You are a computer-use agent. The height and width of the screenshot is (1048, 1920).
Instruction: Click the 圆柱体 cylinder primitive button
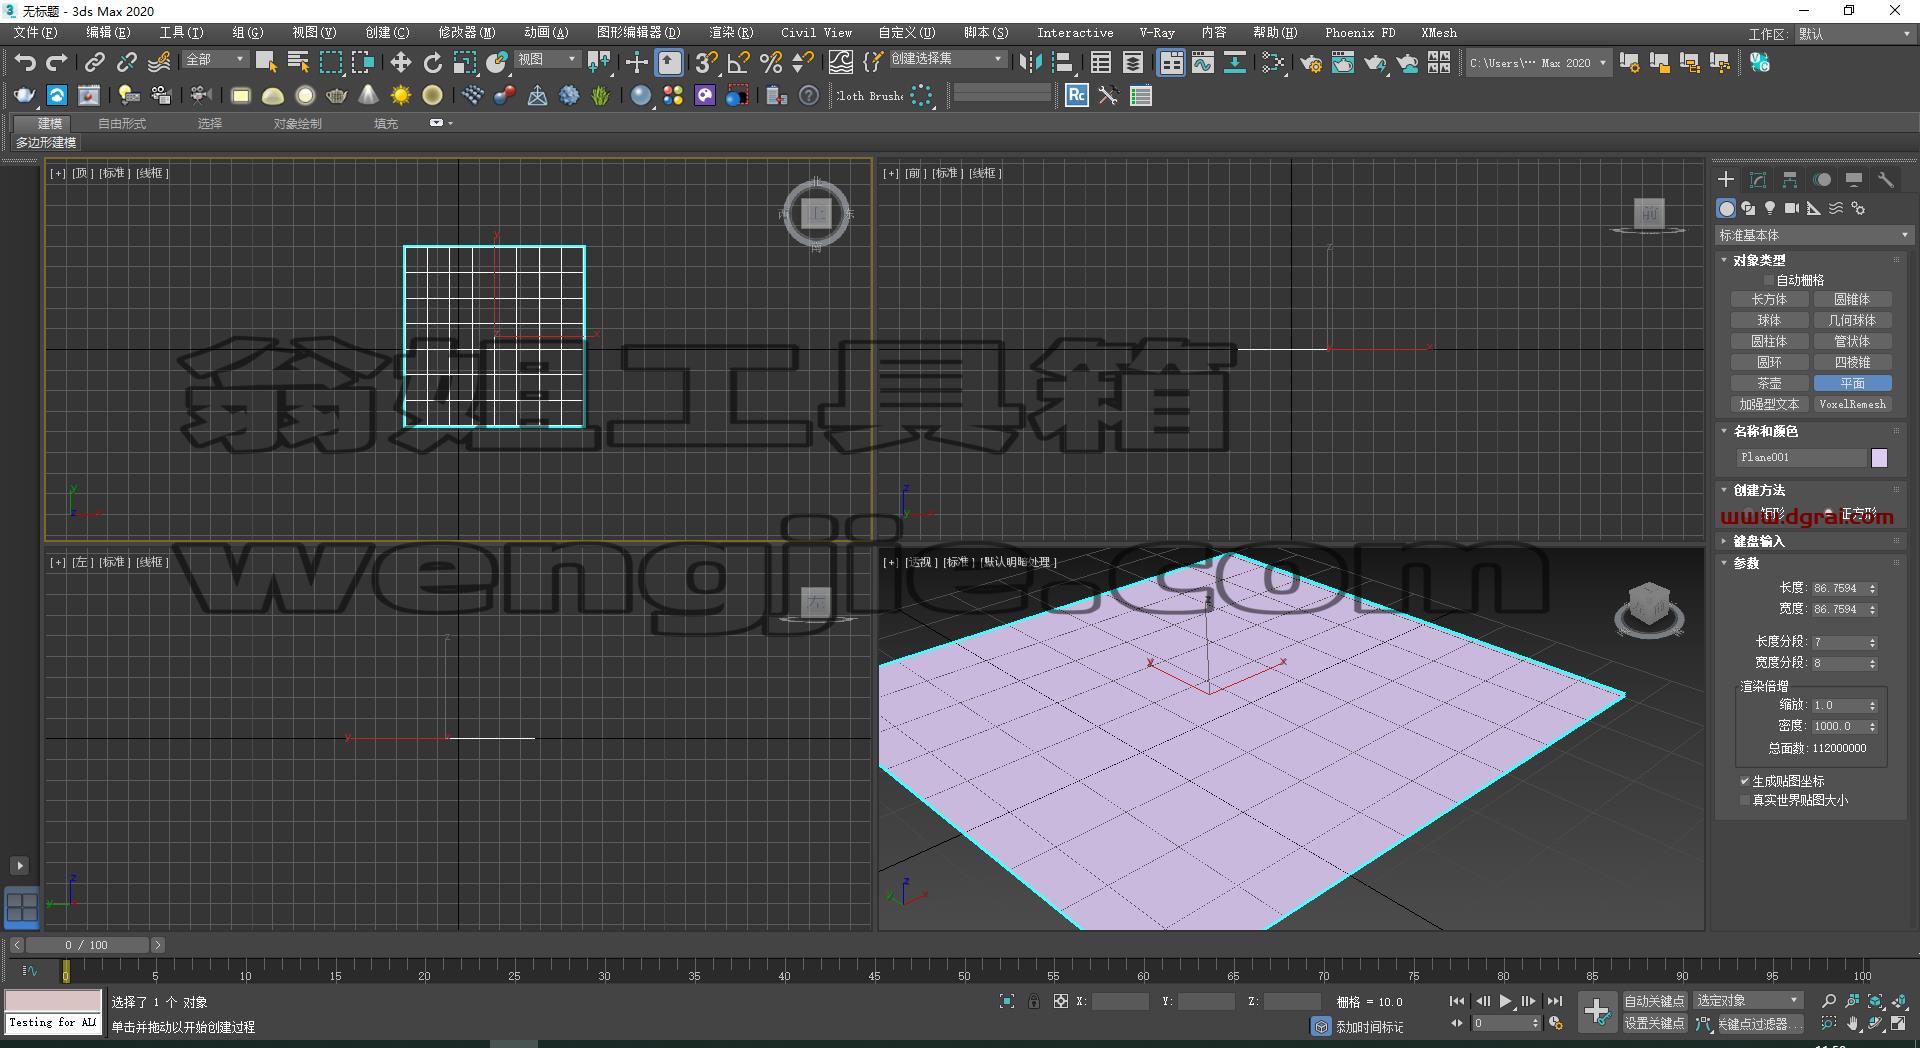(x=1769, y=342)
